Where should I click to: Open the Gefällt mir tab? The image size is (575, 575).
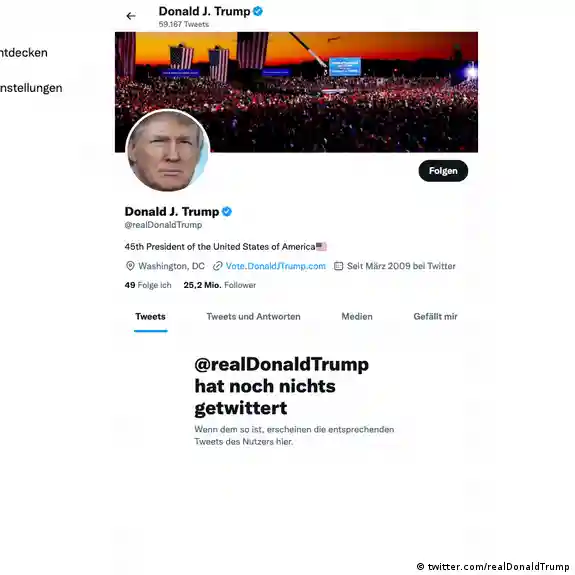click(x=435, y=316)
